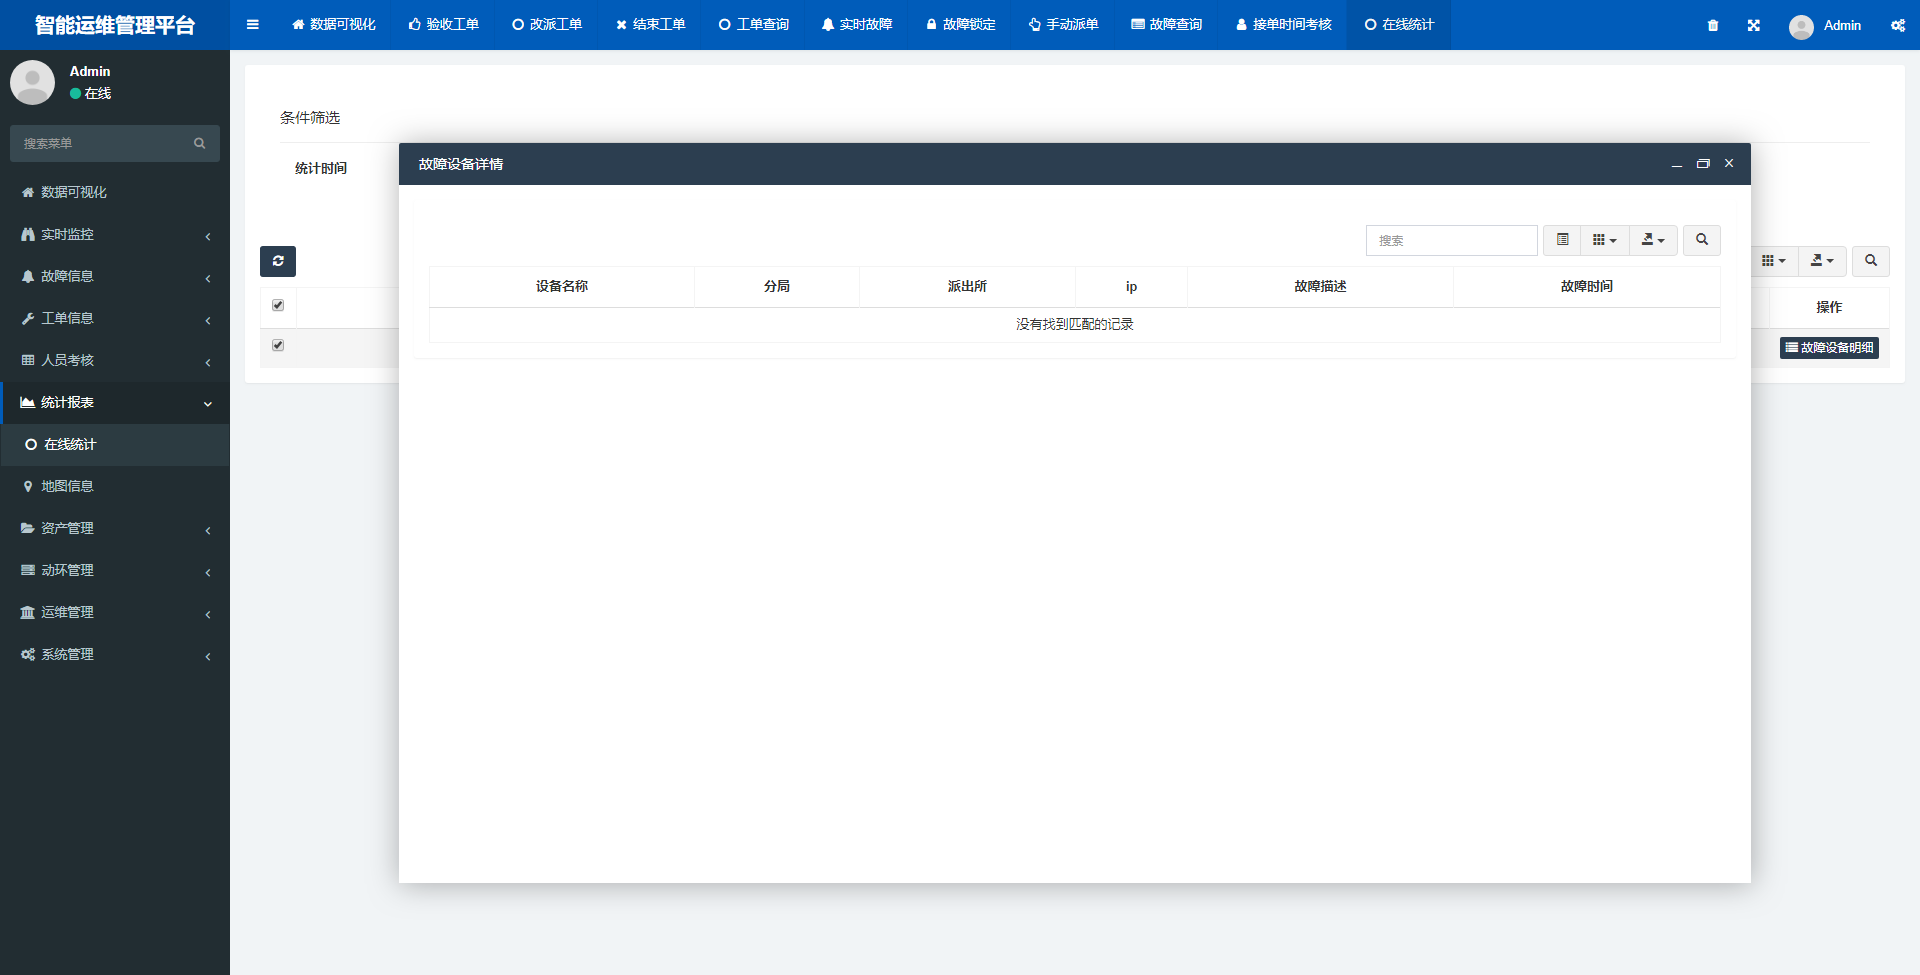
Task: Toggle the first row checkbox in background table
Action: (x=278, y=345)
